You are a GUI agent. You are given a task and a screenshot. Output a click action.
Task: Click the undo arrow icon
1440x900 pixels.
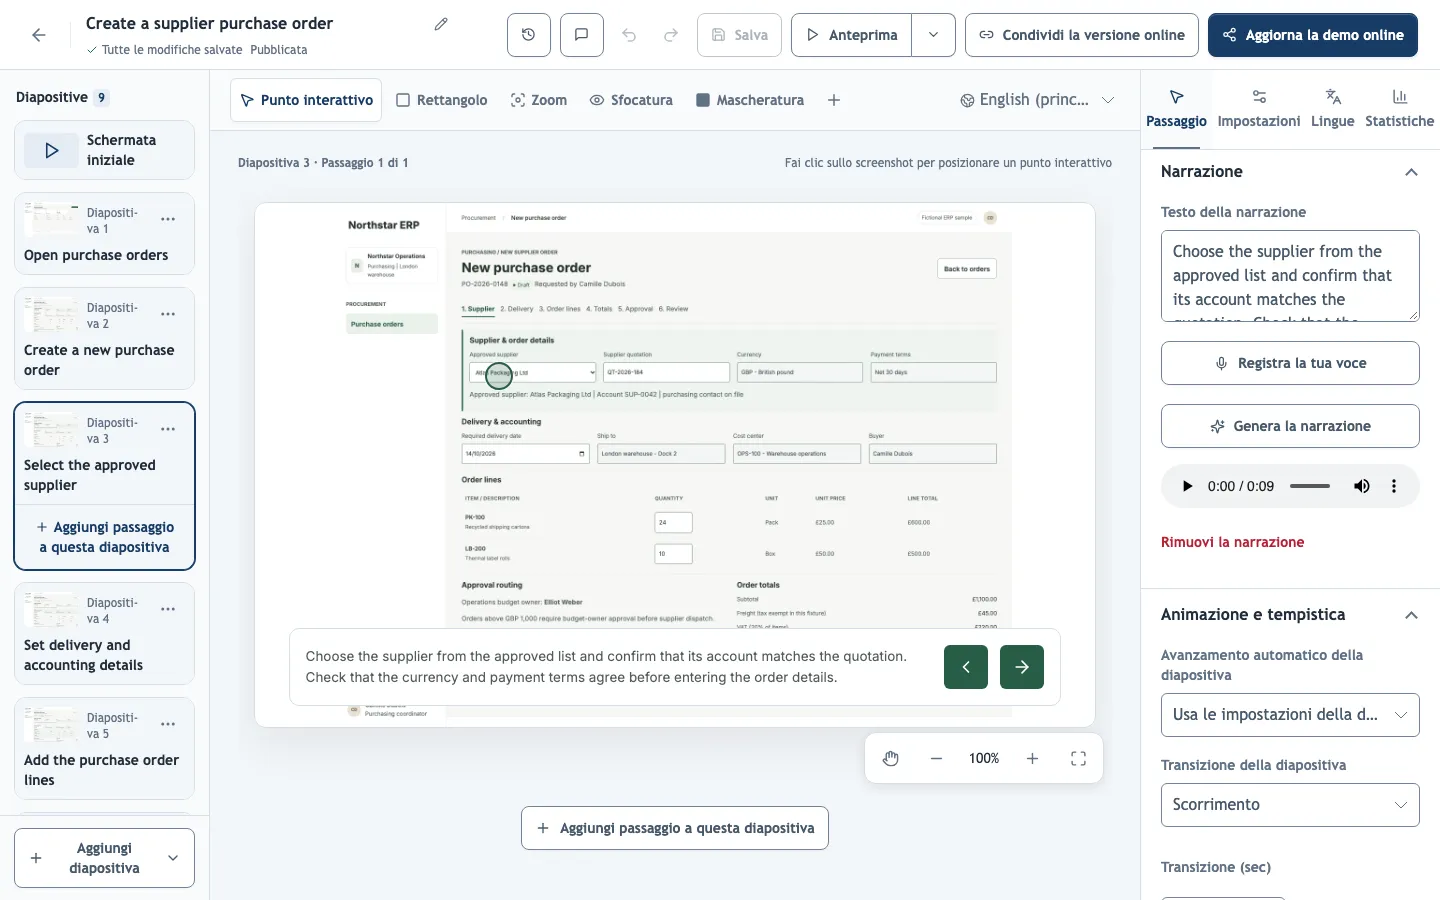(629, 35)
